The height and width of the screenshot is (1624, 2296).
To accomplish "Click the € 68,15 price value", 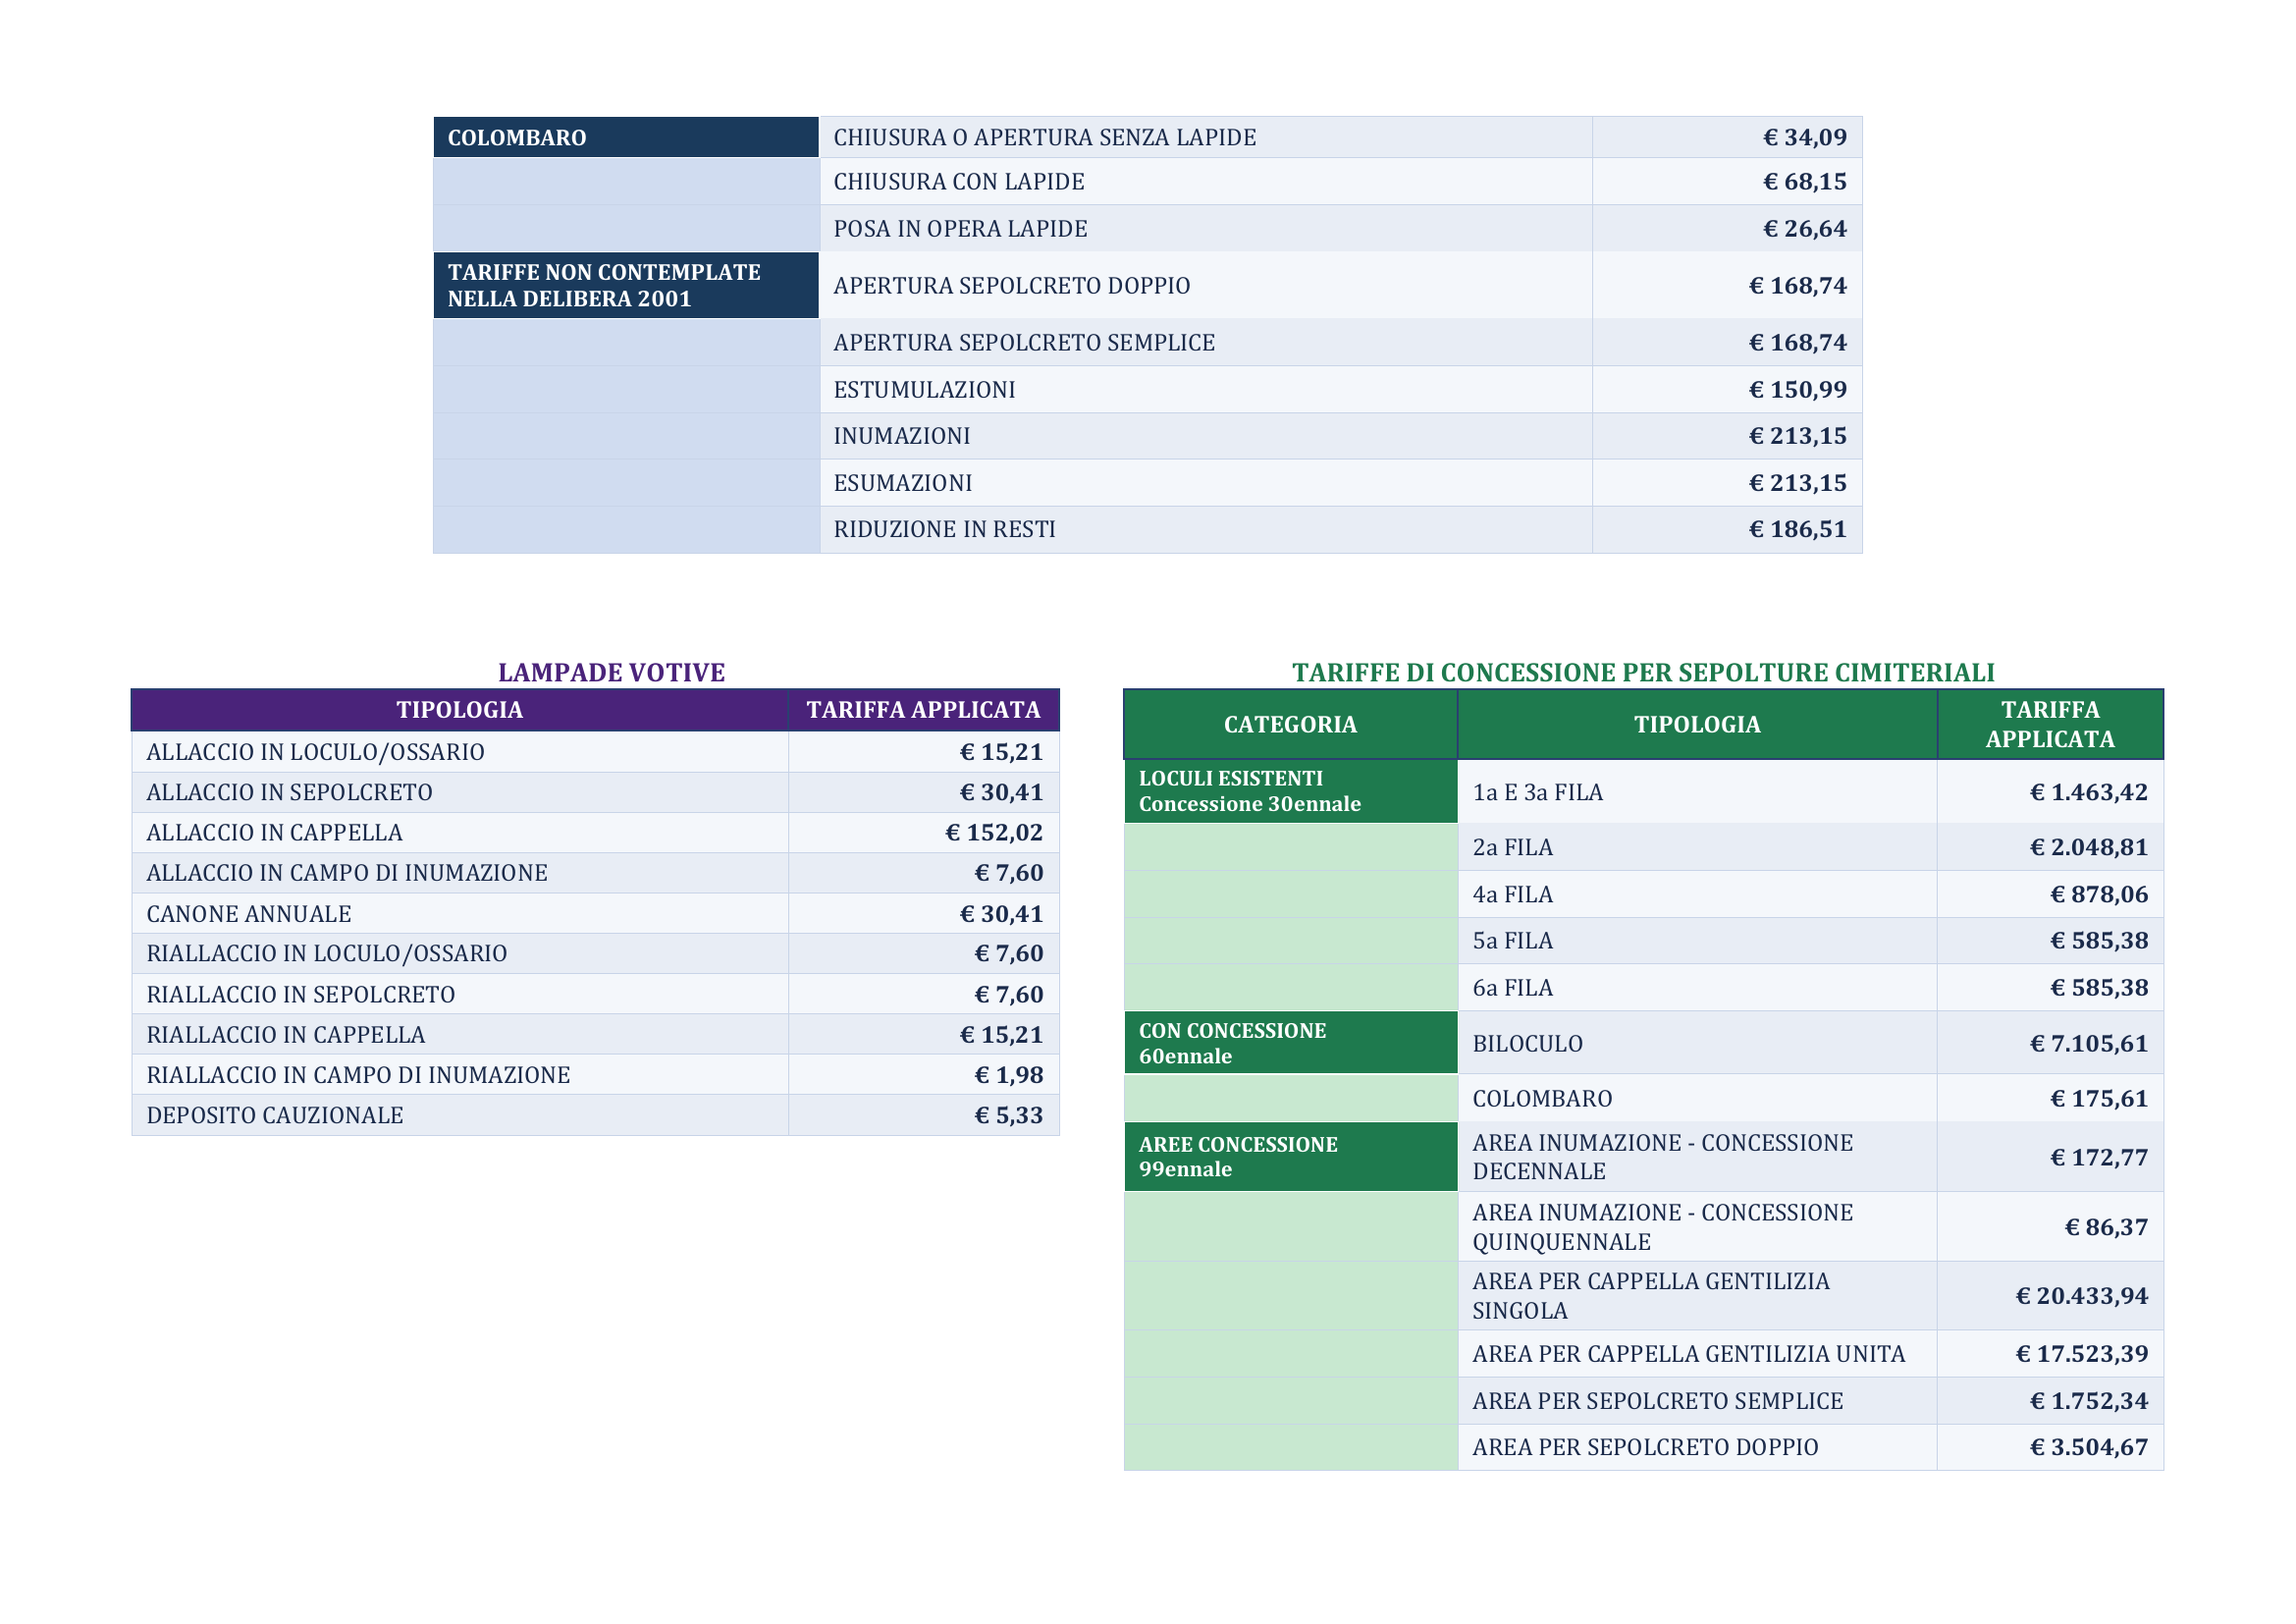I will pyautogui.click(x=1805, y=182).
